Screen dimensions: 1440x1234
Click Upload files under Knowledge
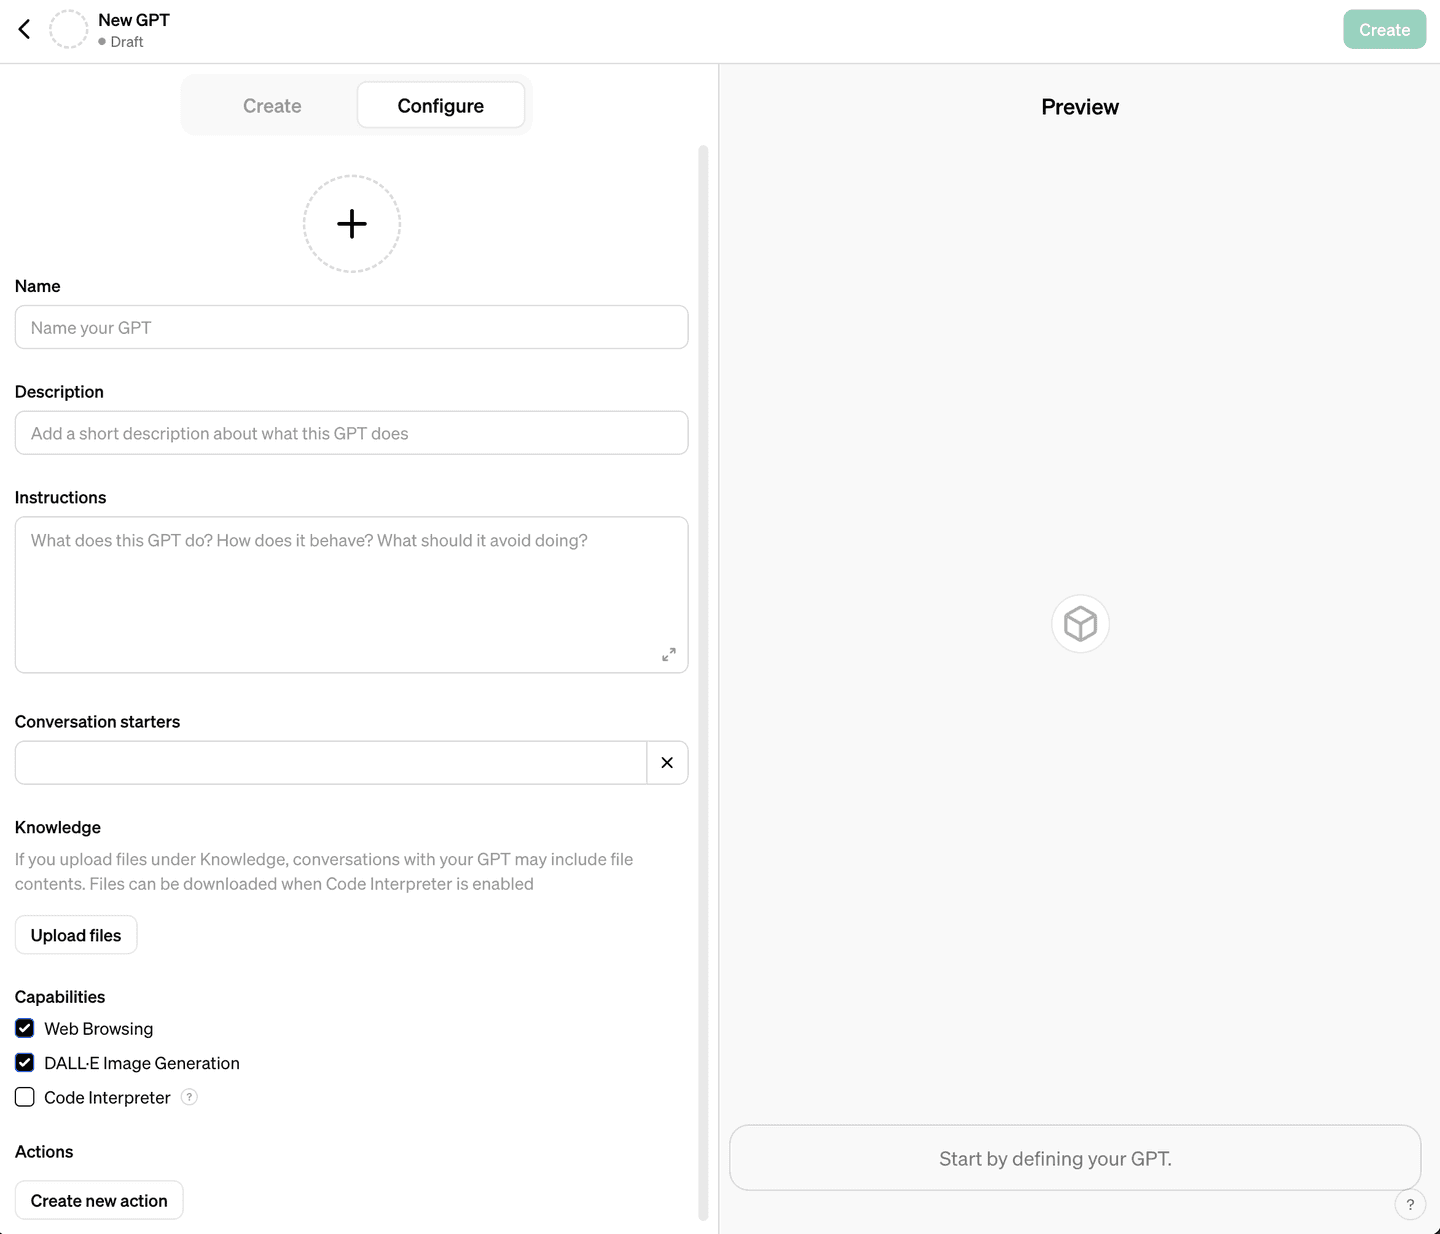coord(75,934)
